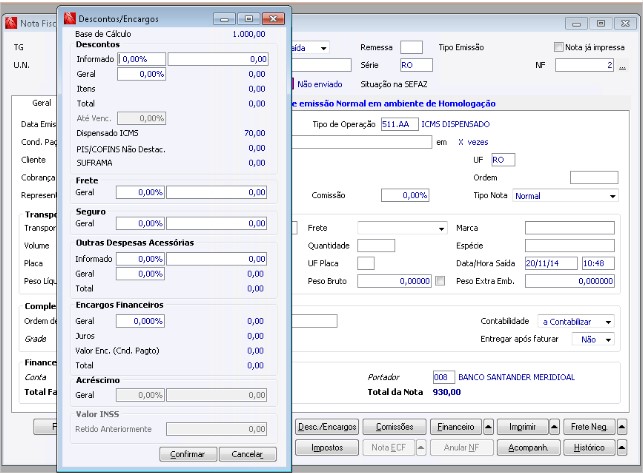Open the Tipo Nota dropdown

611,196
